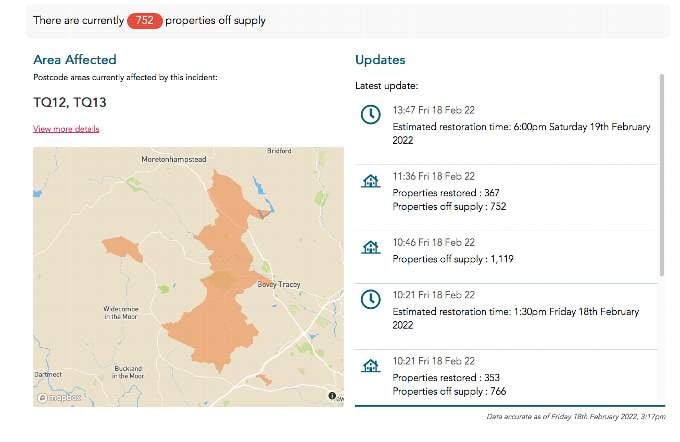Click the TQ12, TQ13 postcode text
This screenshot has width=680, height=442.
pos(70,102)
